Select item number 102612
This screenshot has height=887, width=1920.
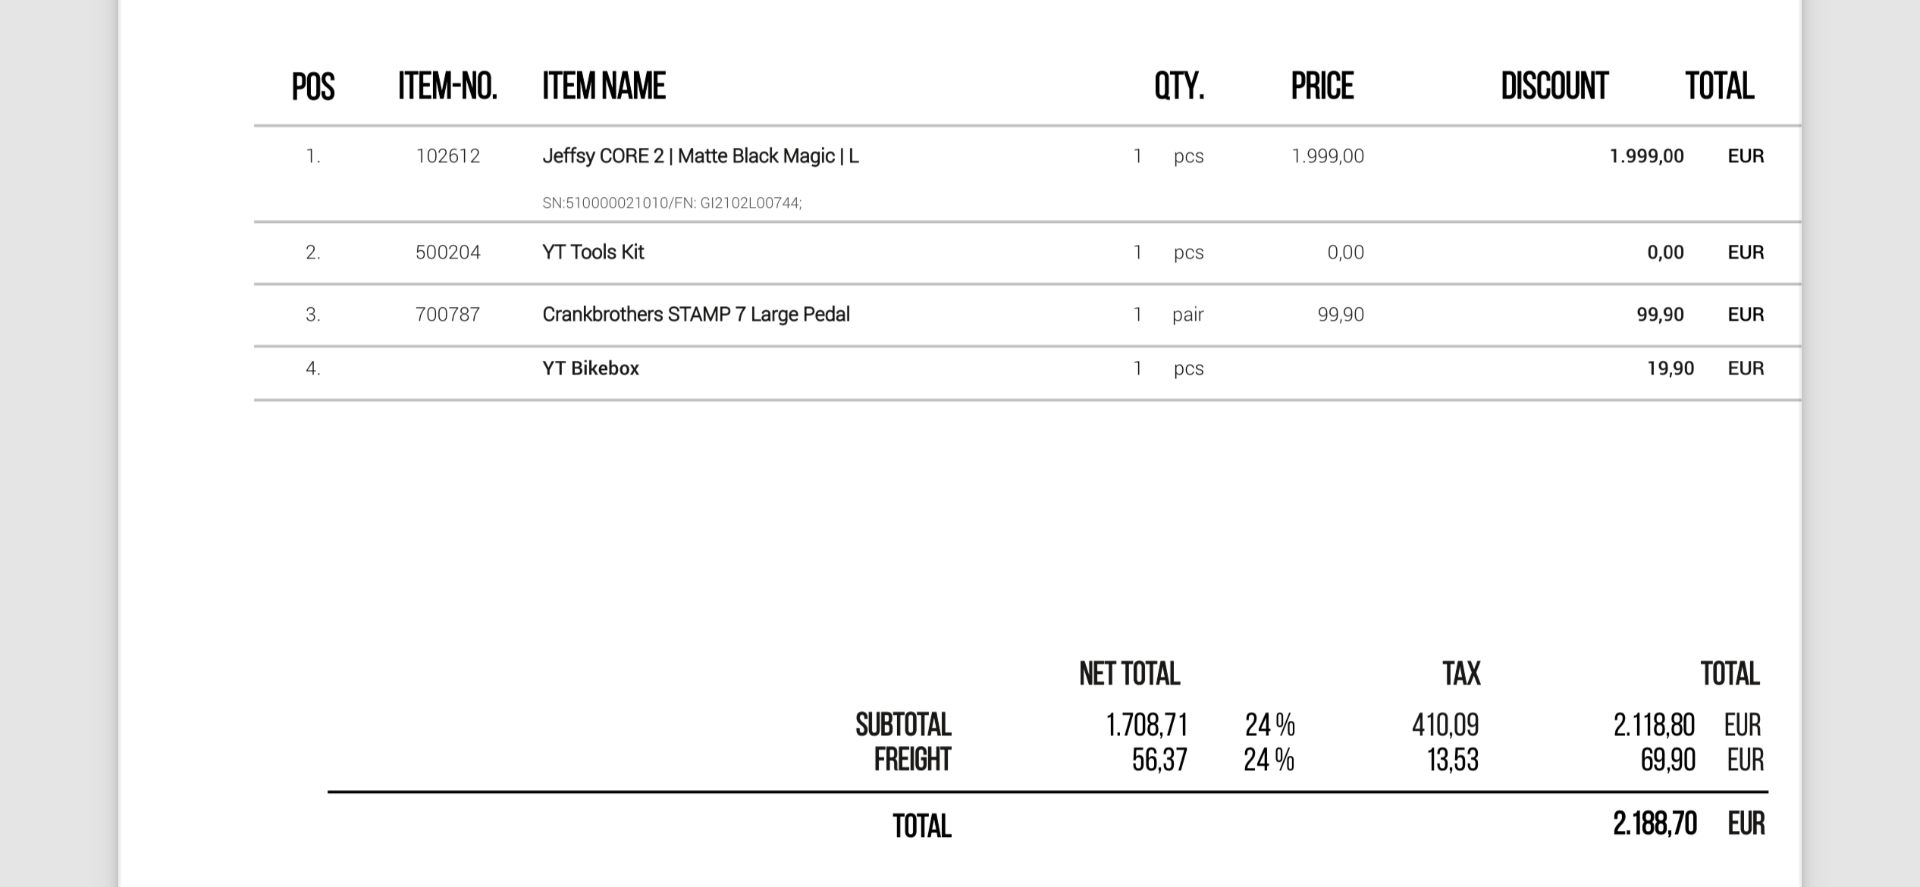pyautogui.click(x=448, y=156)
